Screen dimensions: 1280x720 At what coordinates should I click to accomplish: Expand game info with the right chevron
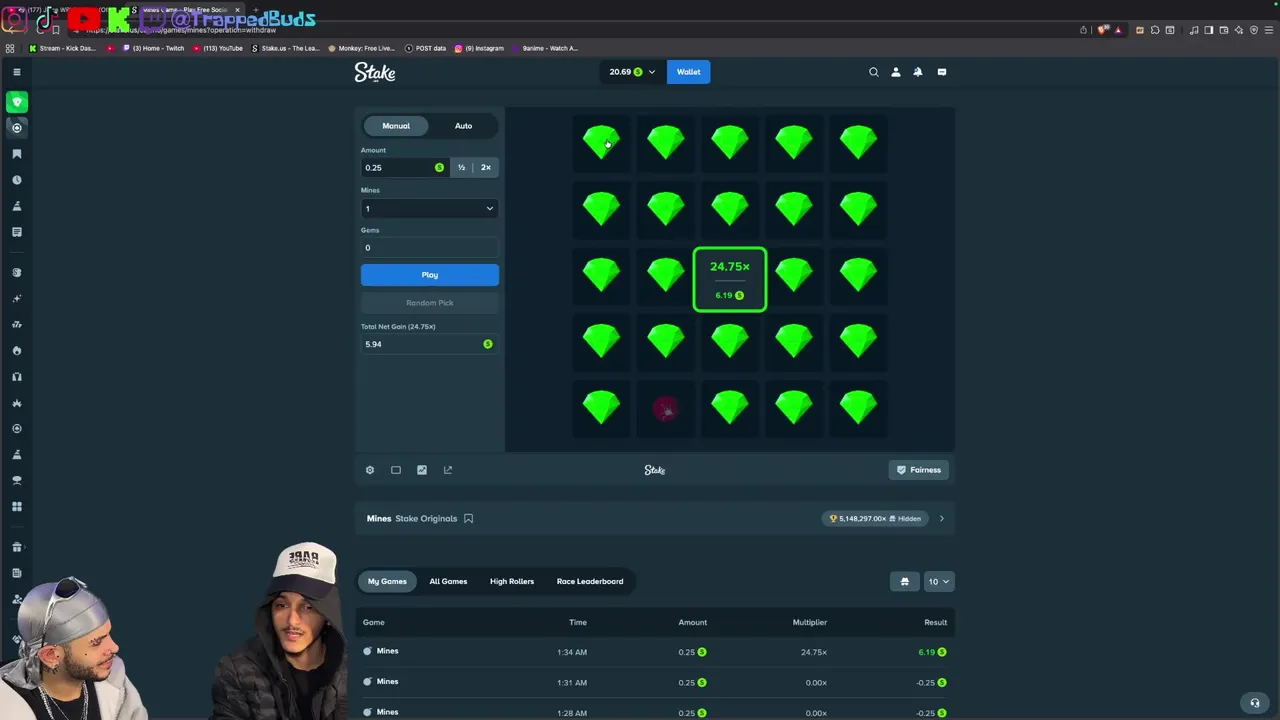(x=941, y=519)
